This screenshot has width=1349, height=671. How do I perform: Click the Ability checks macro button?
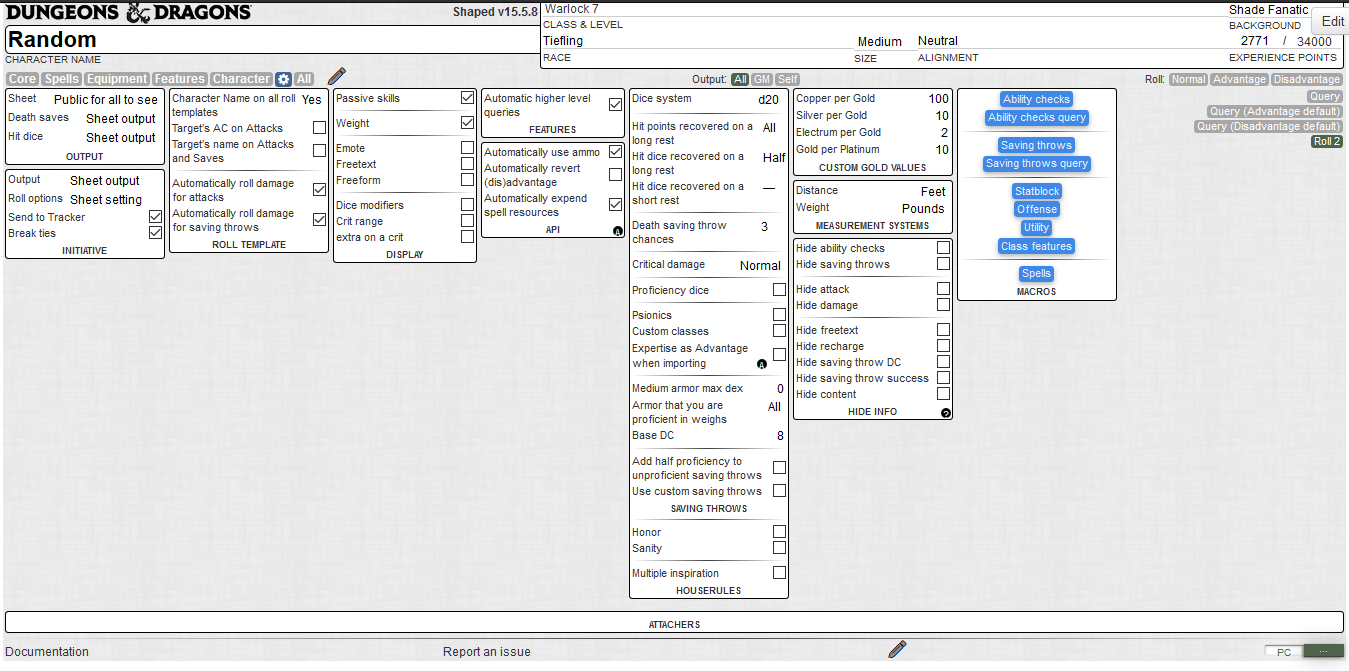point(1037,99)
